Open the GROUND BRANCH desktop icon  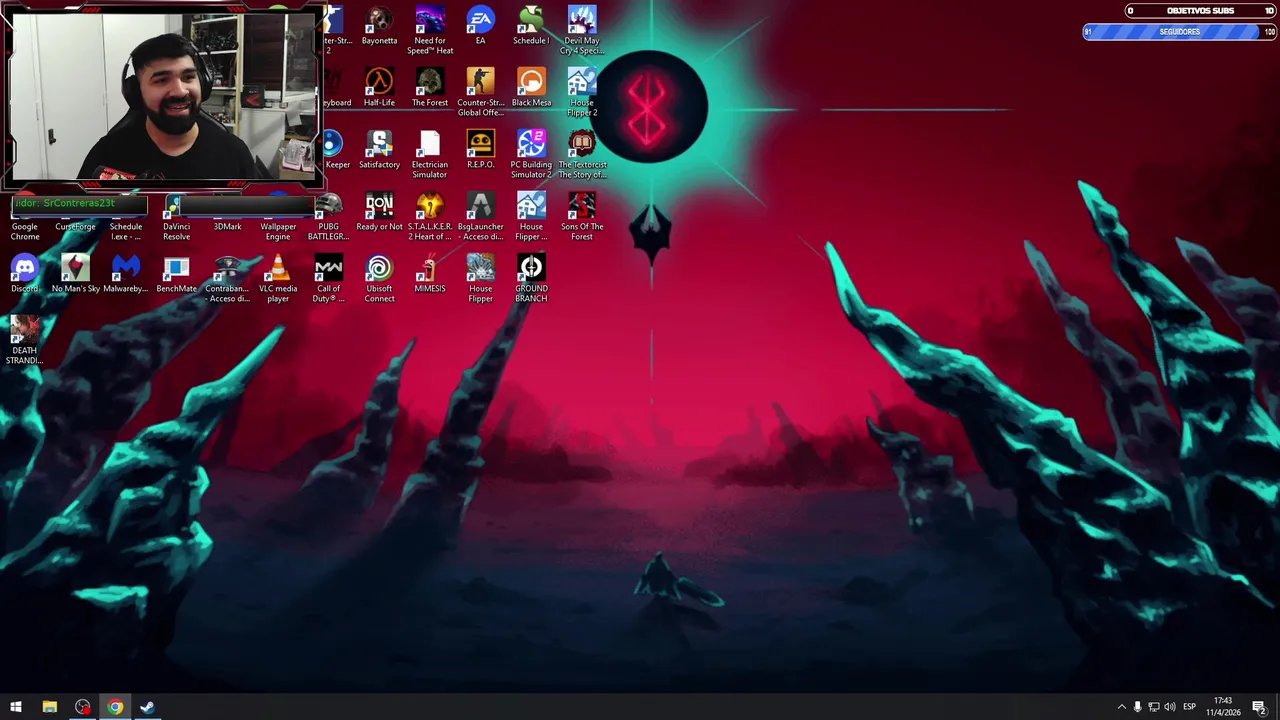pos(531,278)
